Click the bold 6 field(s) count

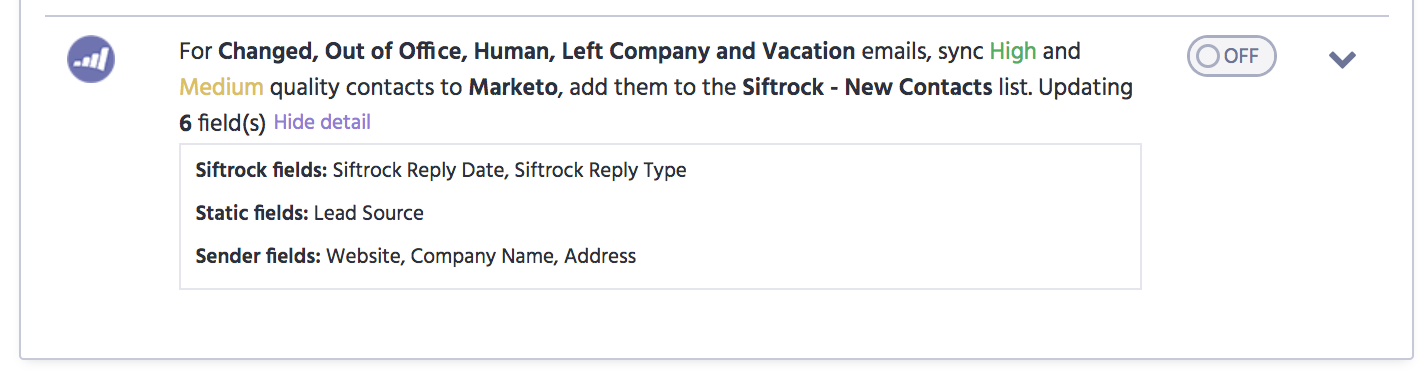point(223,123)
